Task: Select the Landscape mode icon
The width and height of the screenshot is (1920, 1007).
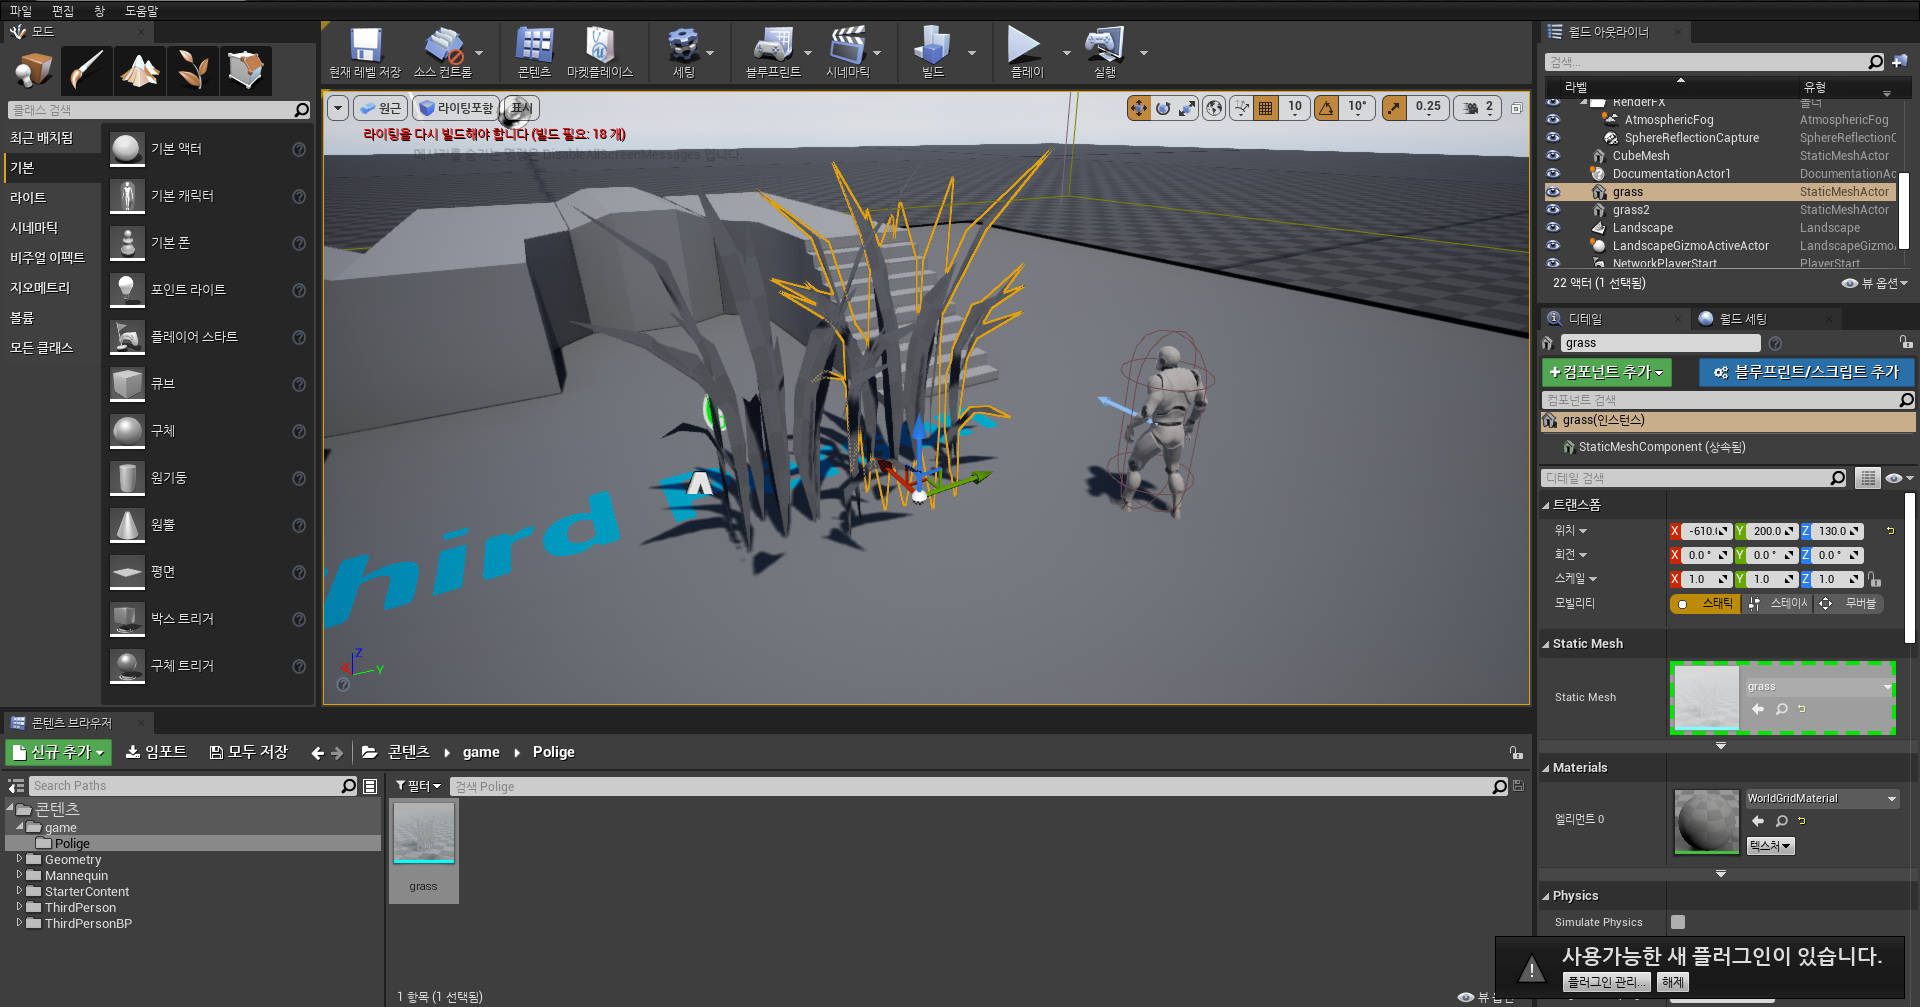Action: 139,70
